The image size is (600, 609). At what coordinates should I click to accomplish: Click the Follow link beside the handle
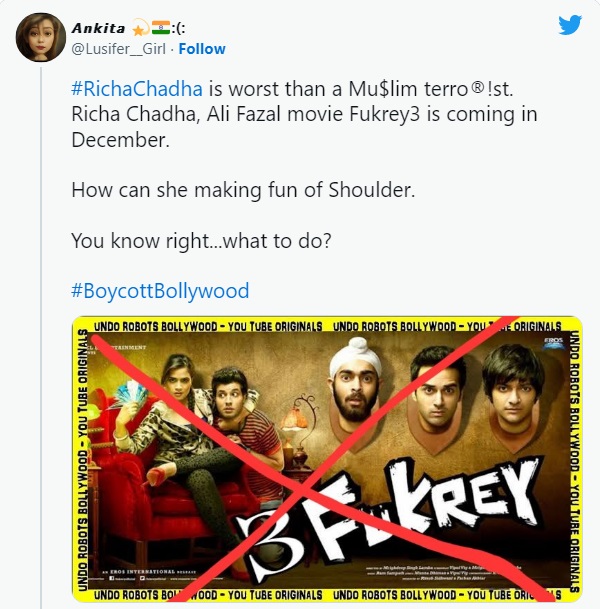(202, 49)
